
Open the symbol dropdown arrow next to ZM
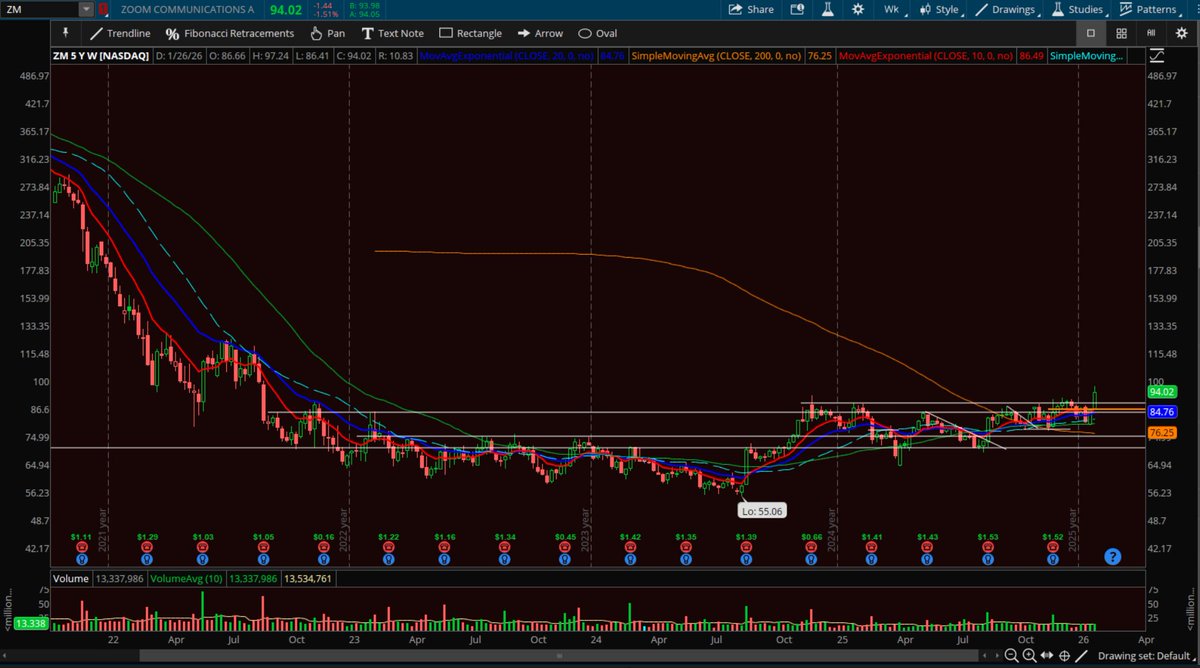click(x=85, y=9)
